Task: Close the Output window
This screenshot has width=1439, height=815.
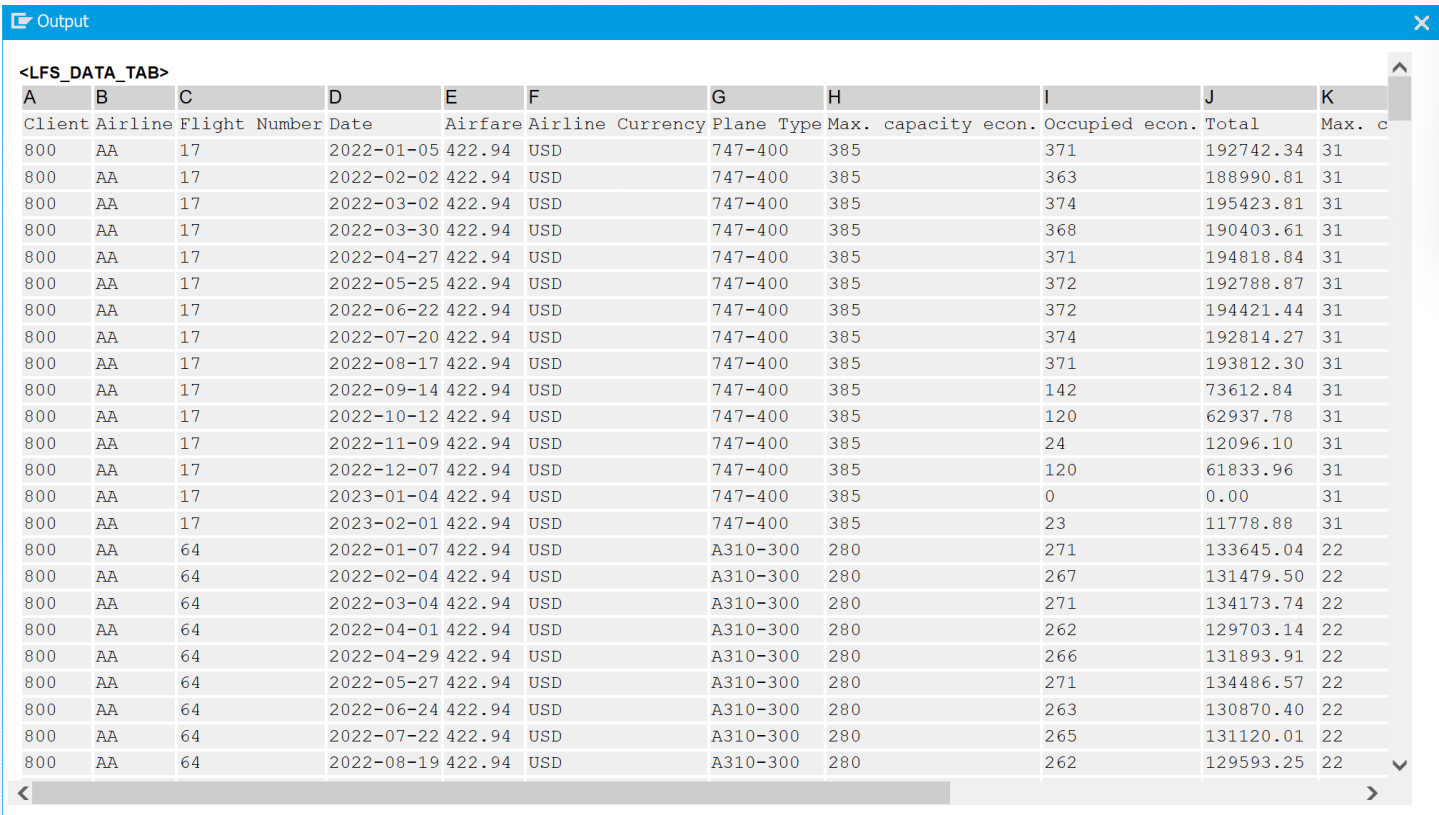Action: coord(1421,22)
